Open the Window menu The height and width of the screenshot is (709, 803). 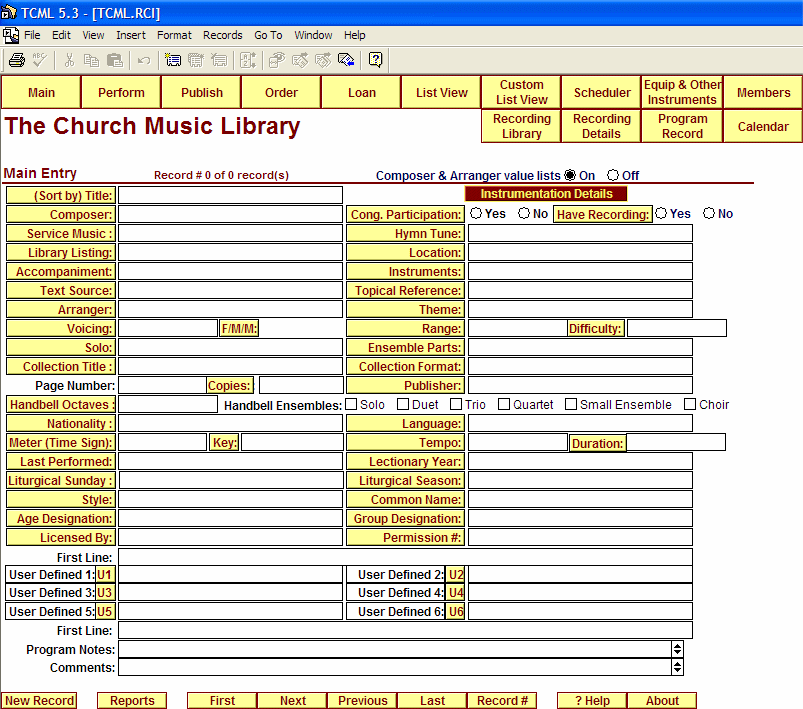tap(313, 35)
